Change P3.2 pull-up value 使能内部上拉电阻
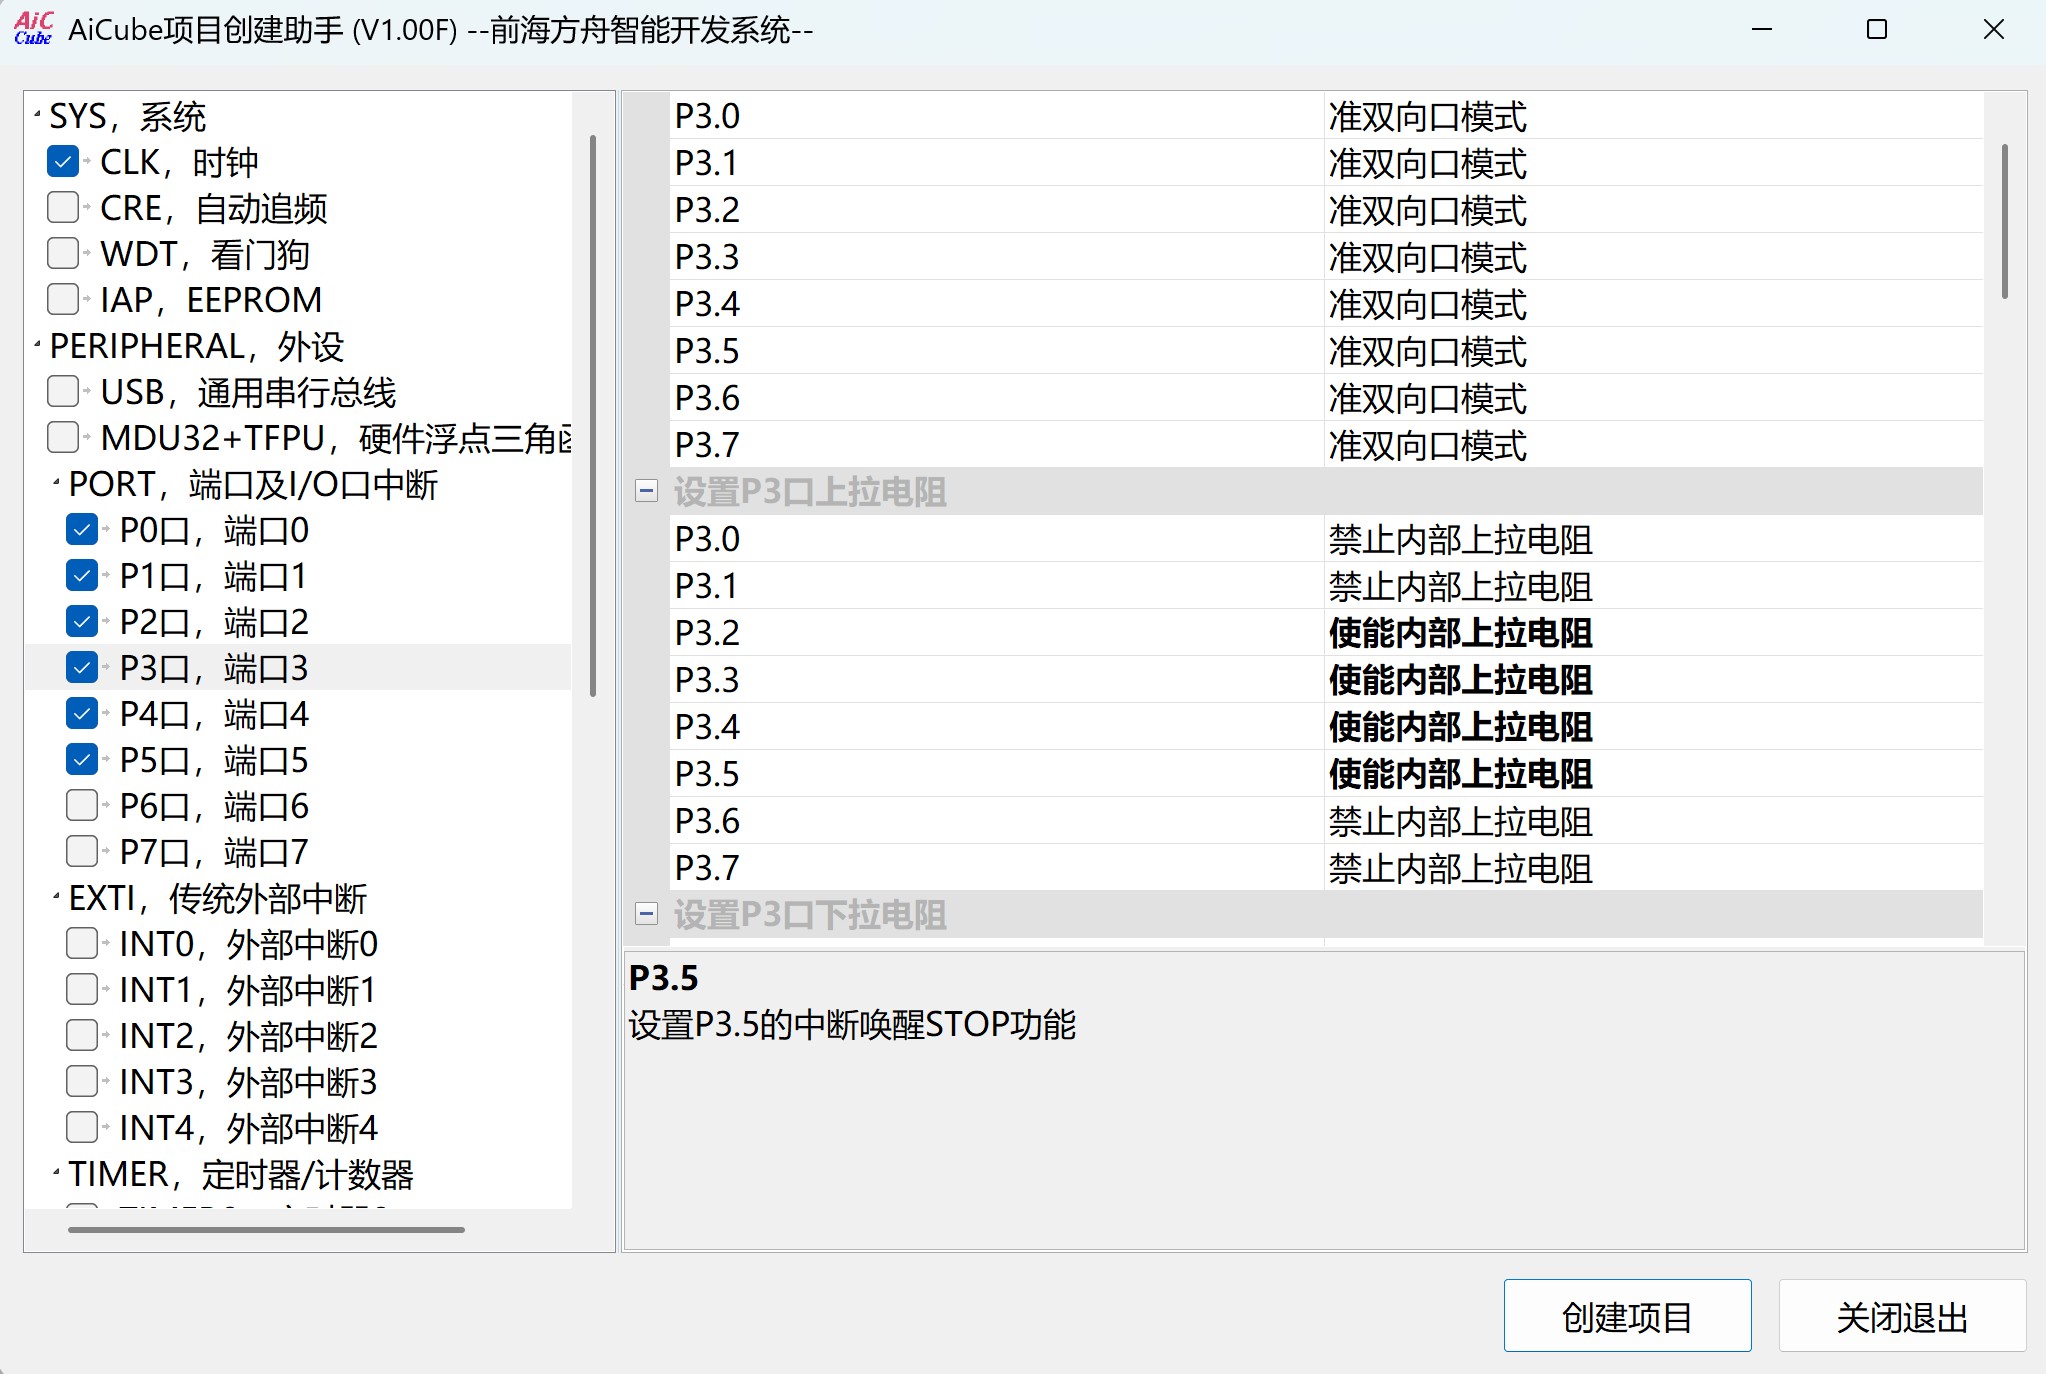 (1653, 633)
